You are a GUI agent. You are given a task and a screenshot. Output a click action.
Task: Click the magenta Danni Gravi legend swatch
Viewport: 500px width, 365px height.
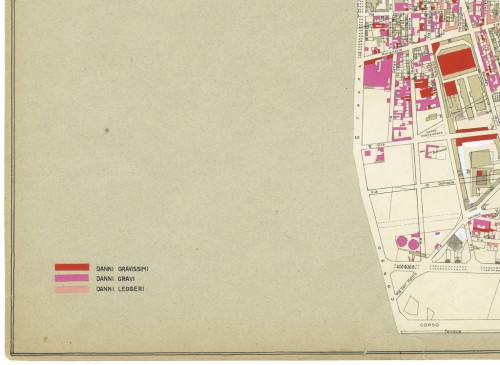(72, 278)
